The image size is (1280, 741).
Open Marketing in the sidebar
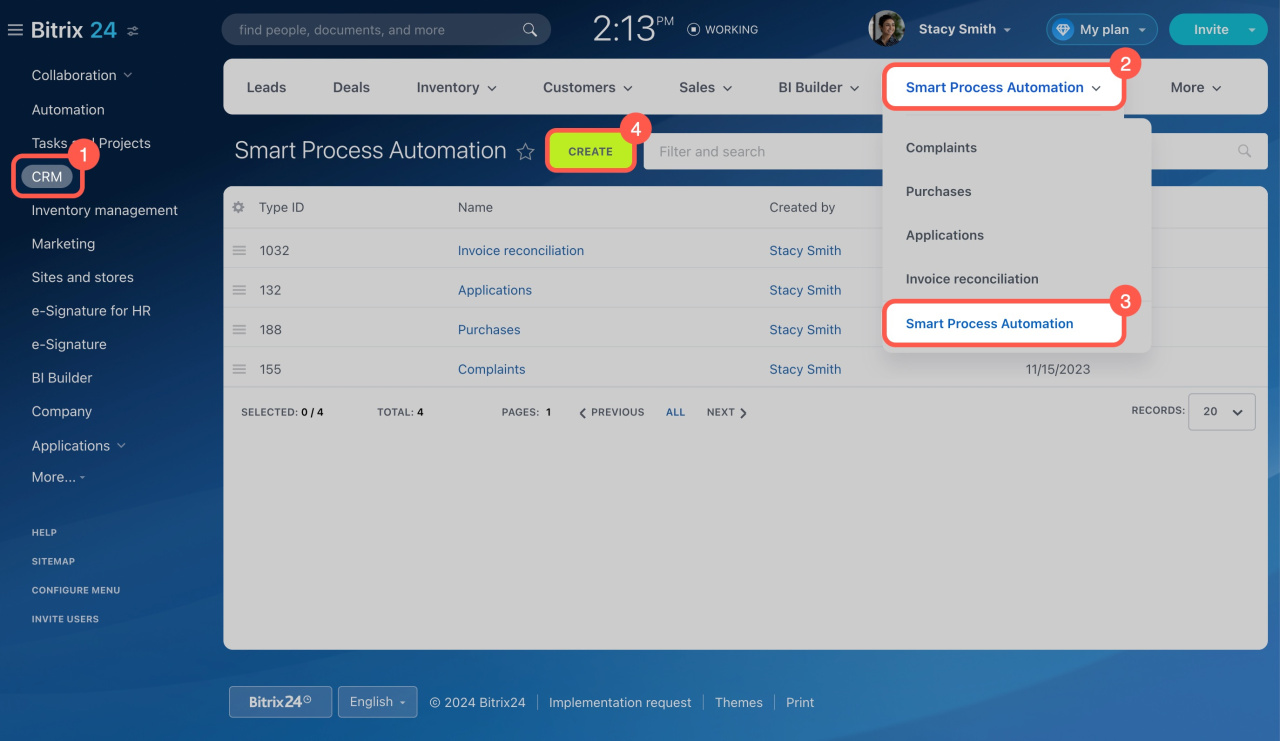[63, 244]
